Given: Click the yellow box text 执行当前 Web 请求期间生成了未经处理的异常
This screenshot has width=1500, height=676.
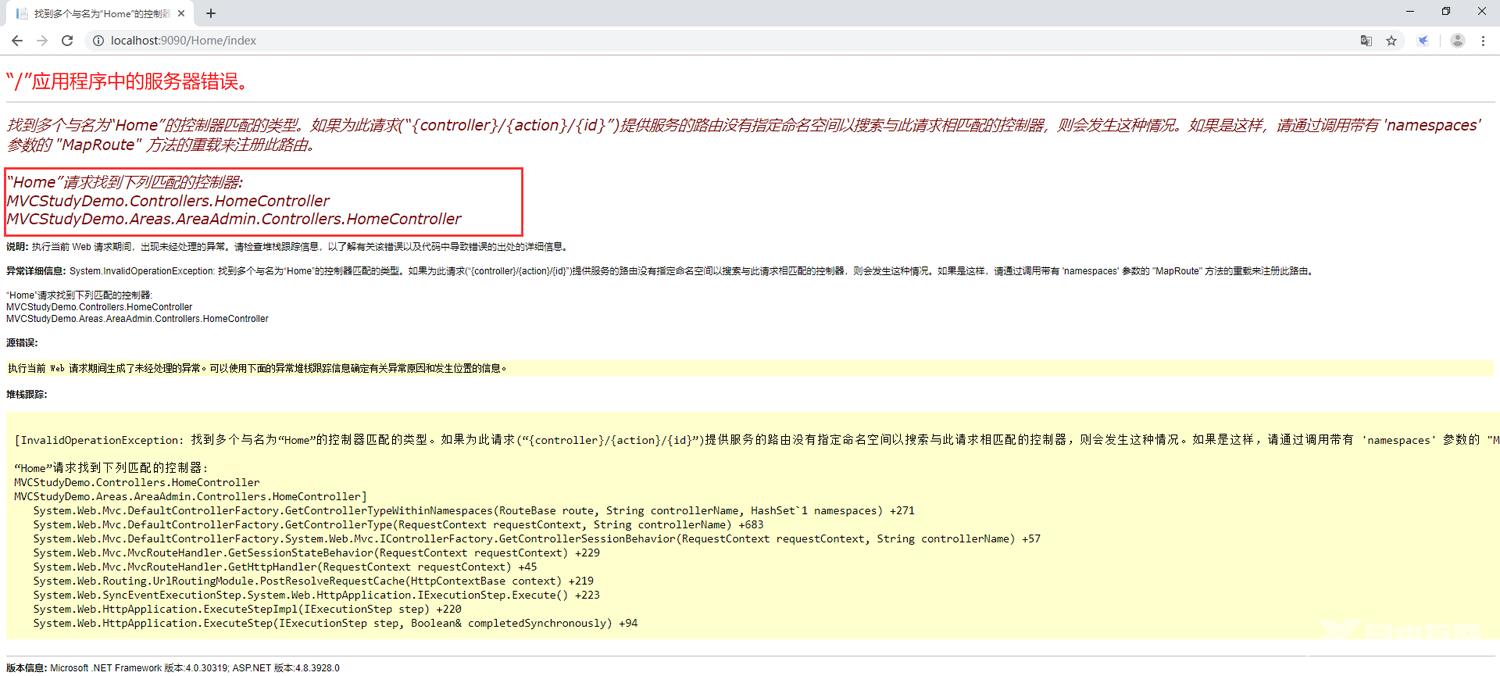Looking at the screenshot, I should 258,368.
